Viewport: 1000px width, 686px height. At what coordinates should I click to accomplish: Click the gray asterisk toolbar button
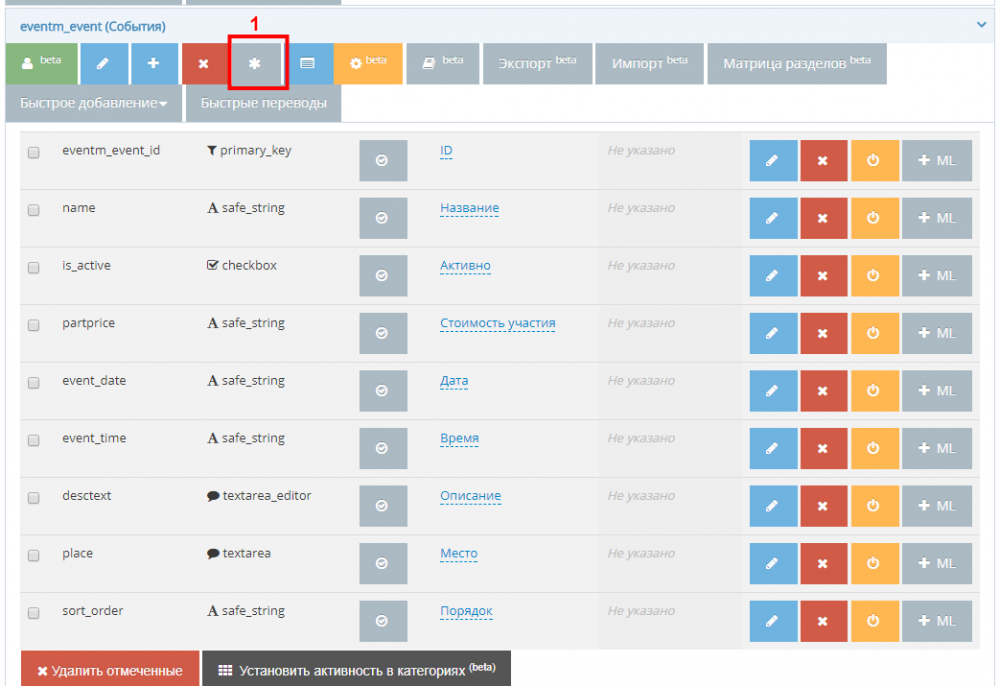point(255,63)
